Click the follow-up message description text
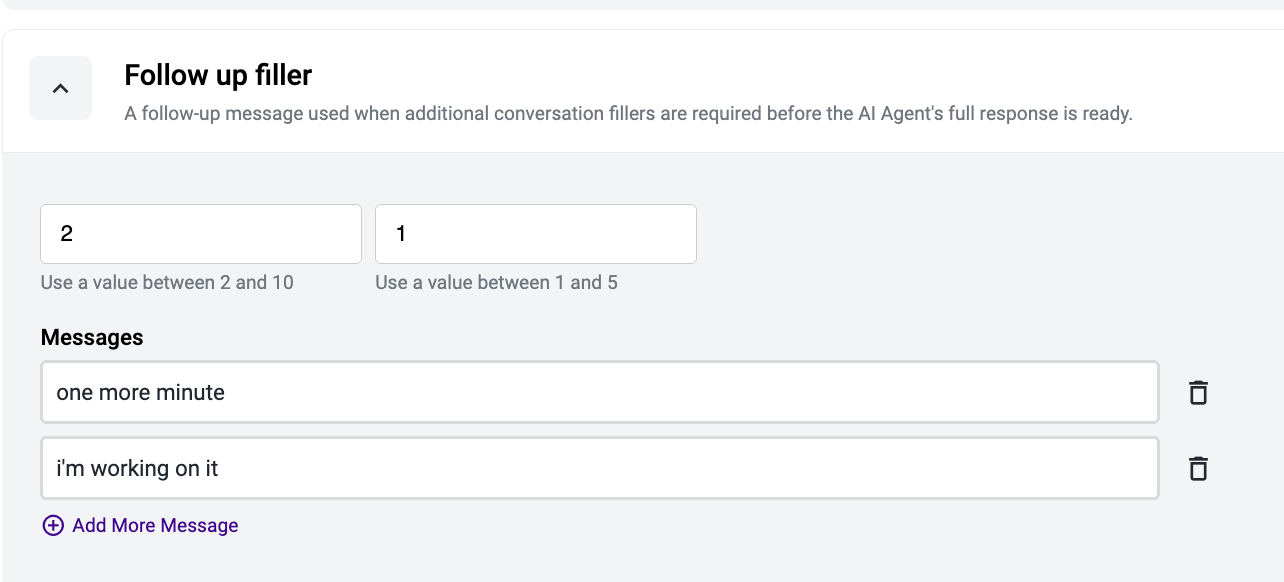Screen dimensions: 1284x582 (x=628, y=113)
